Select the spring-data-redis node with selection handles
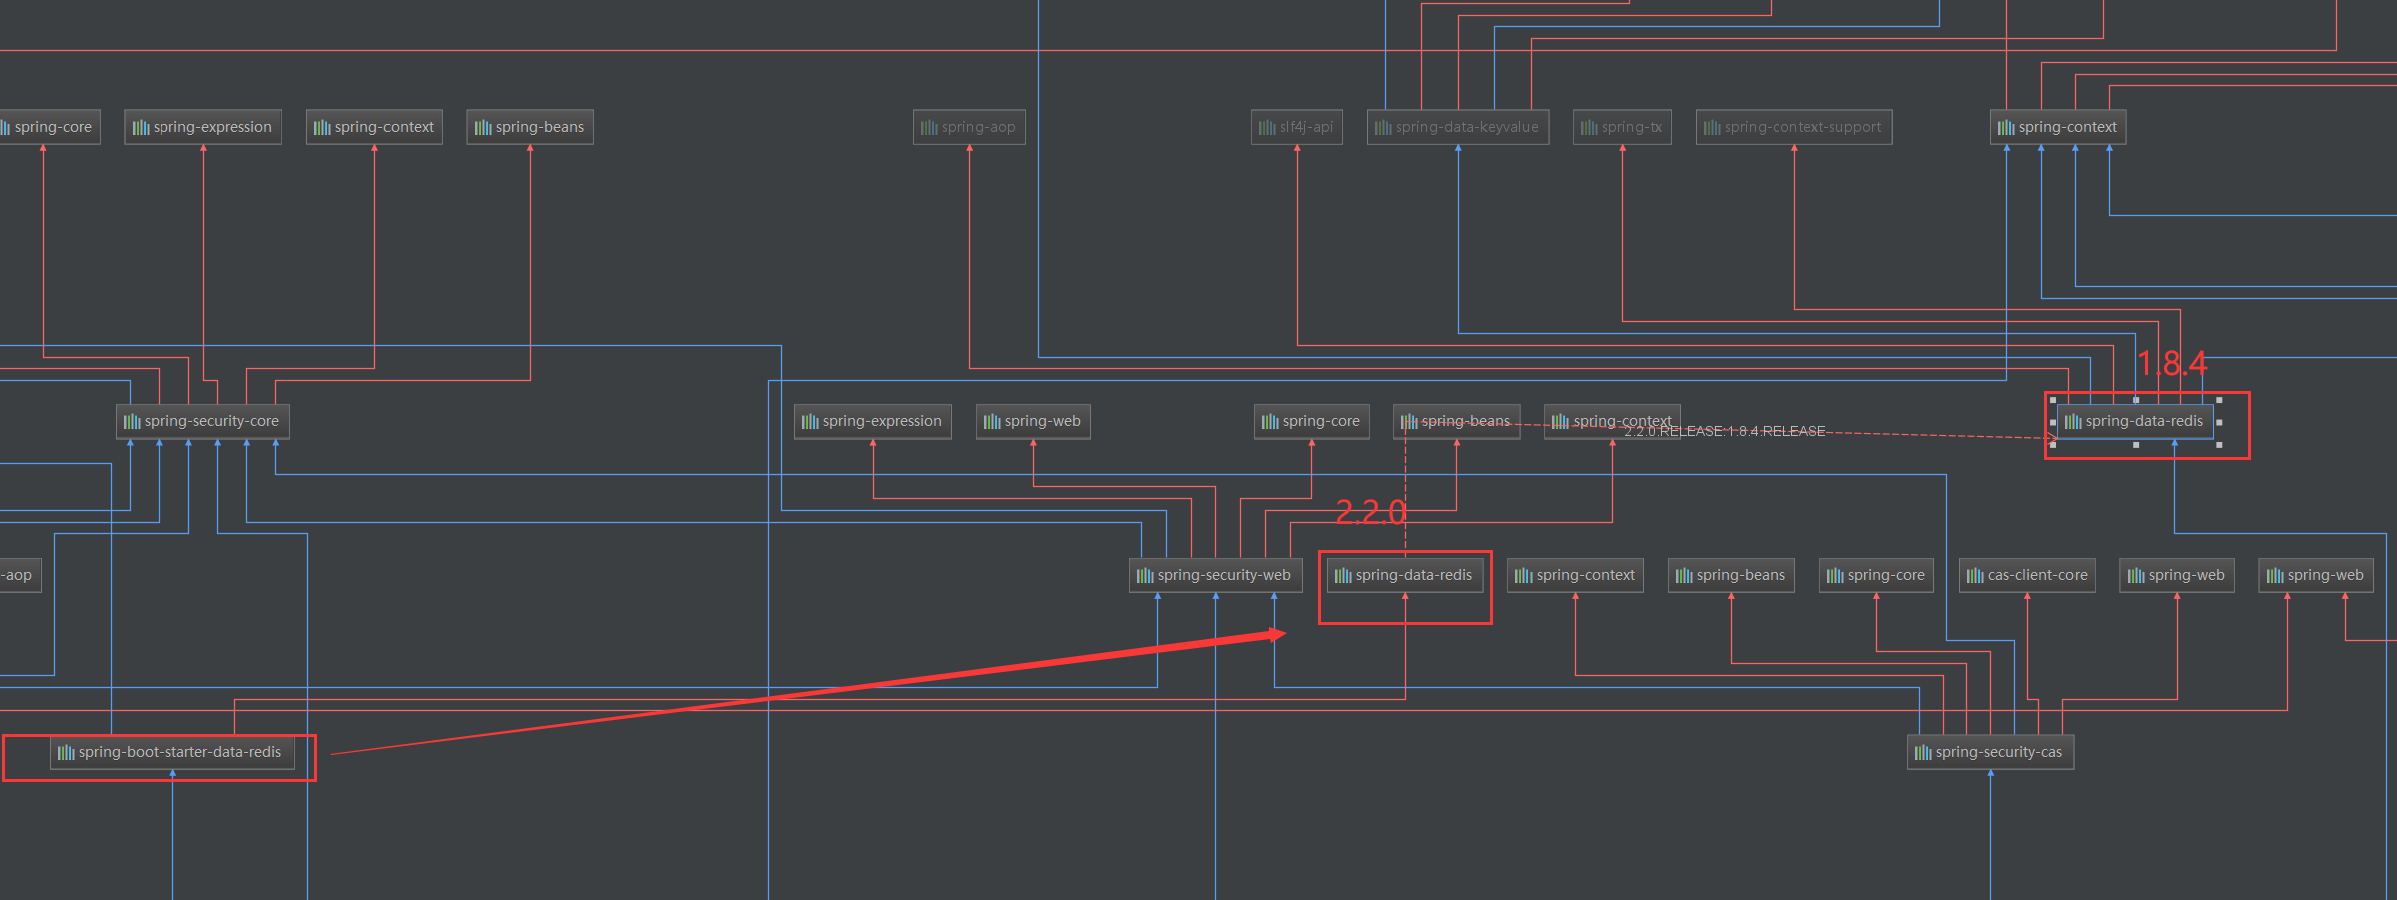The width and height of the screenshot is (2397, 900). point(2135,422)
